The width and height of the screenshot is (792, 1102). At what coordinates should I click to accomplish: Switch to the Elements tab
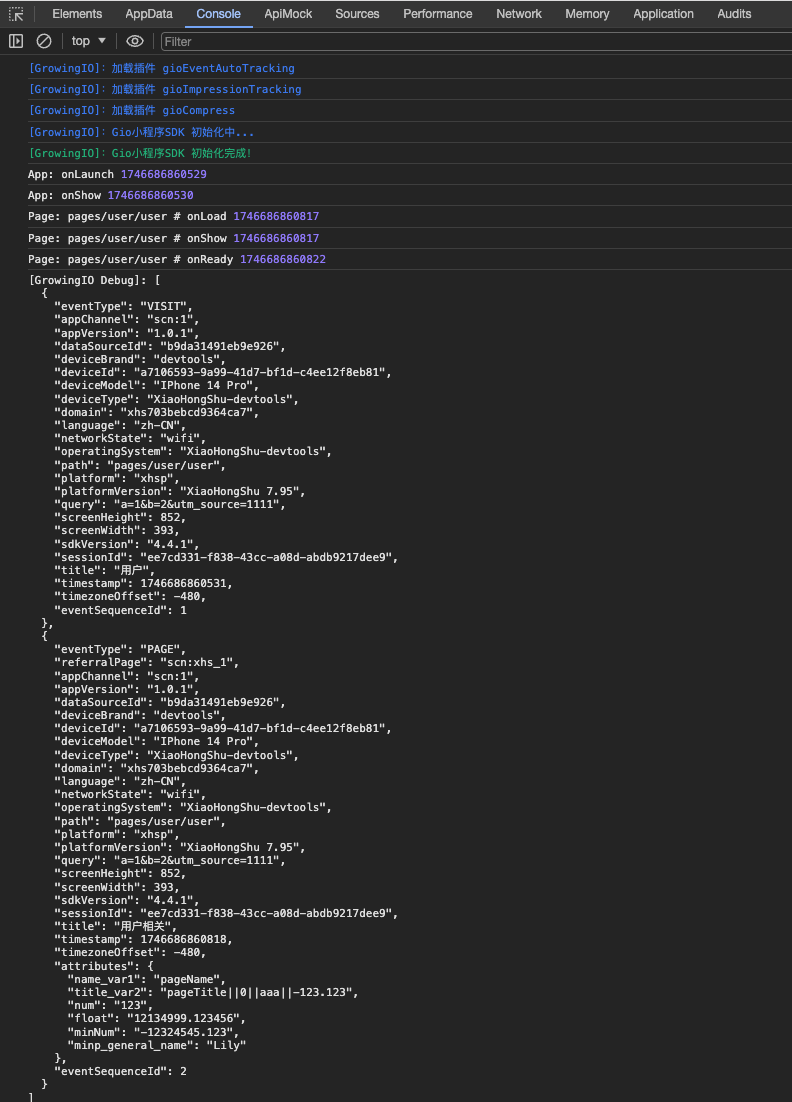click(77, 14)
